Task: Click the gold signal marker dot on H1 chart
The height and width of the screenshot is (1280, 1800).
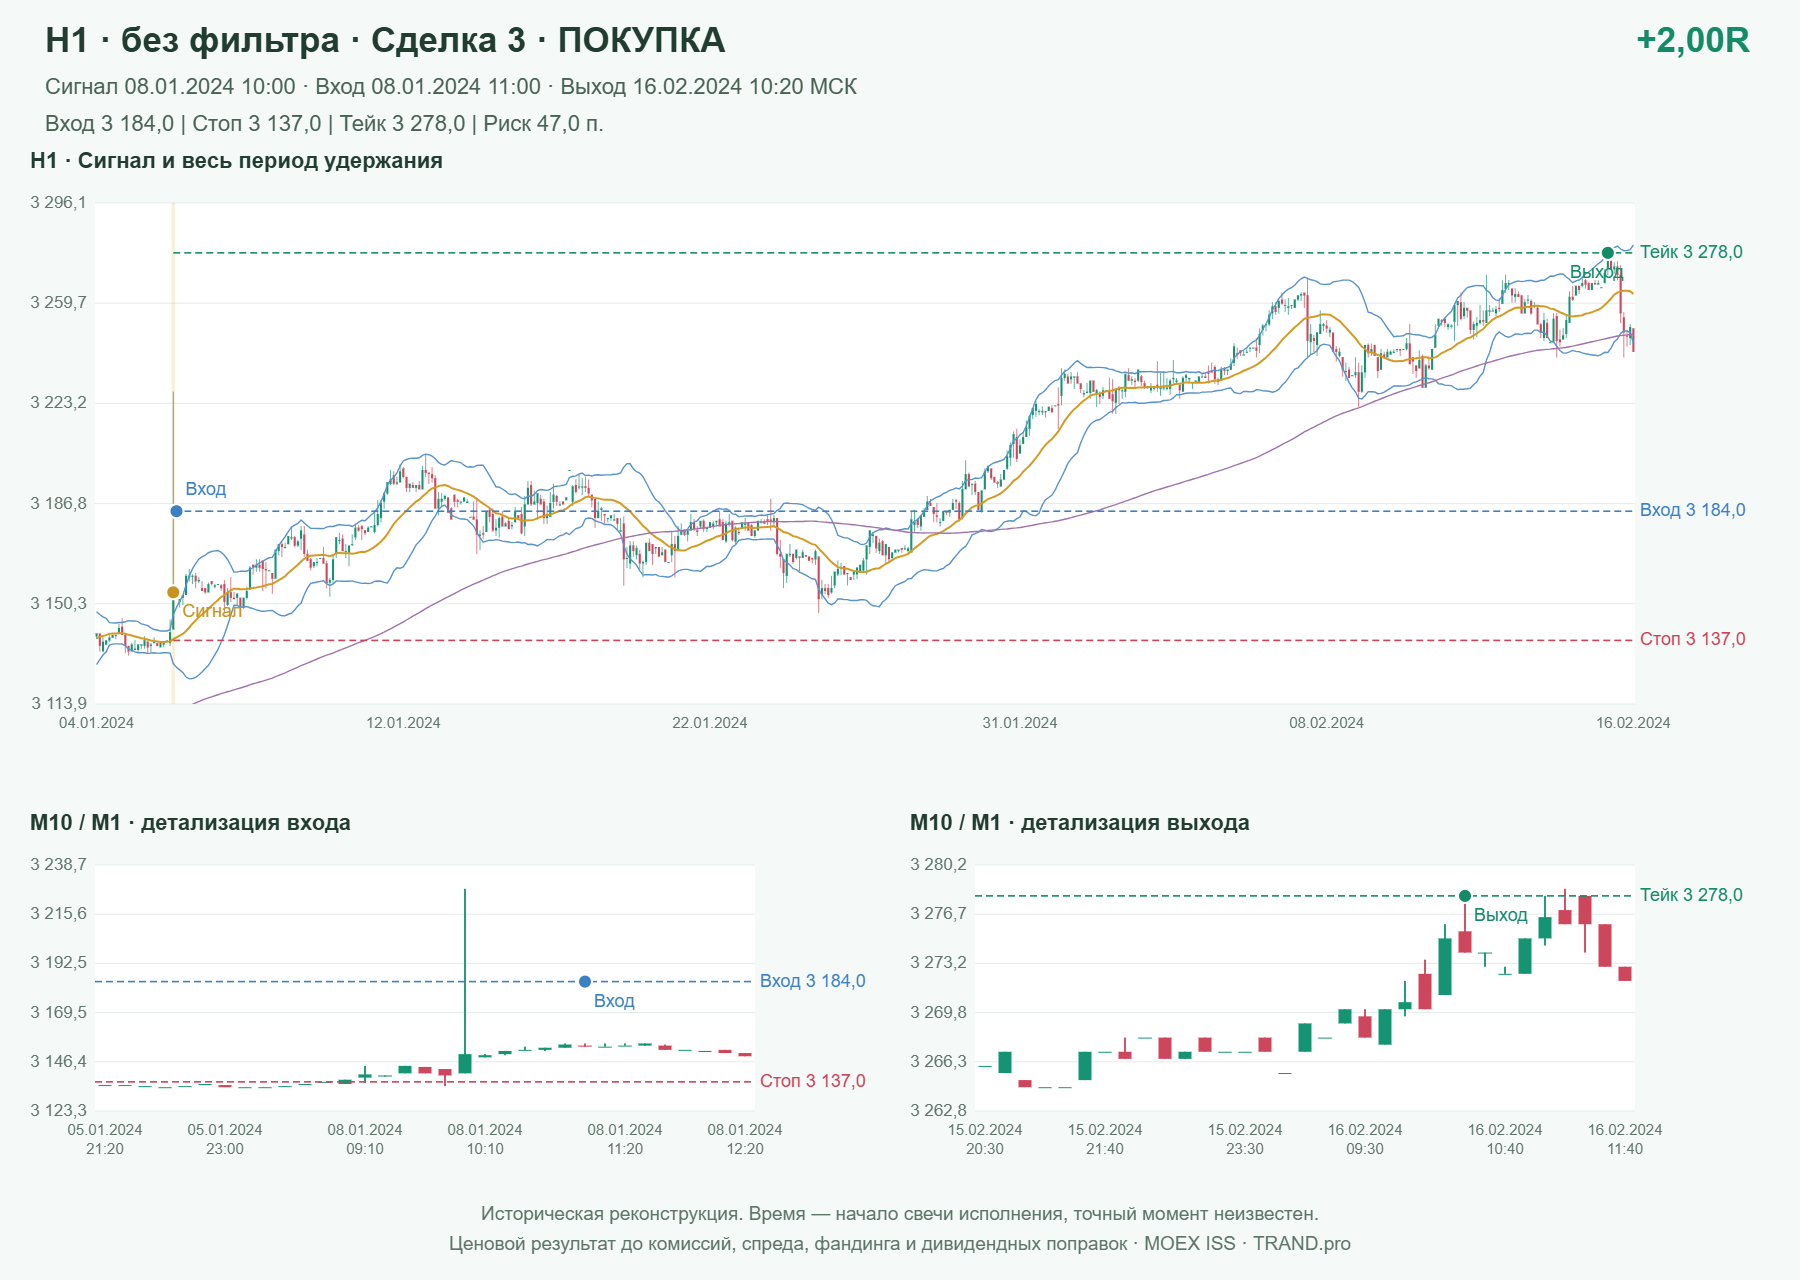Action: [173, 592]
